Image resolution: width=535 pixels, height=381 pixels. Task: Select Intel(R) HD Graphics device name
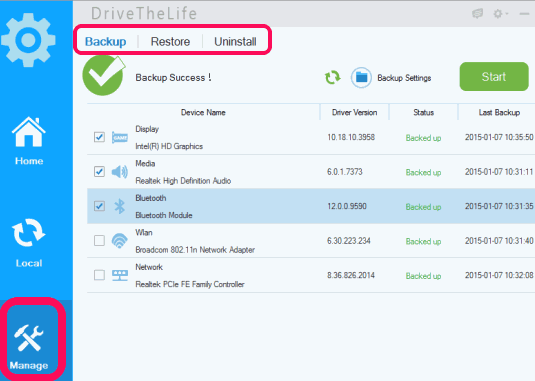(x=169, y=146)
